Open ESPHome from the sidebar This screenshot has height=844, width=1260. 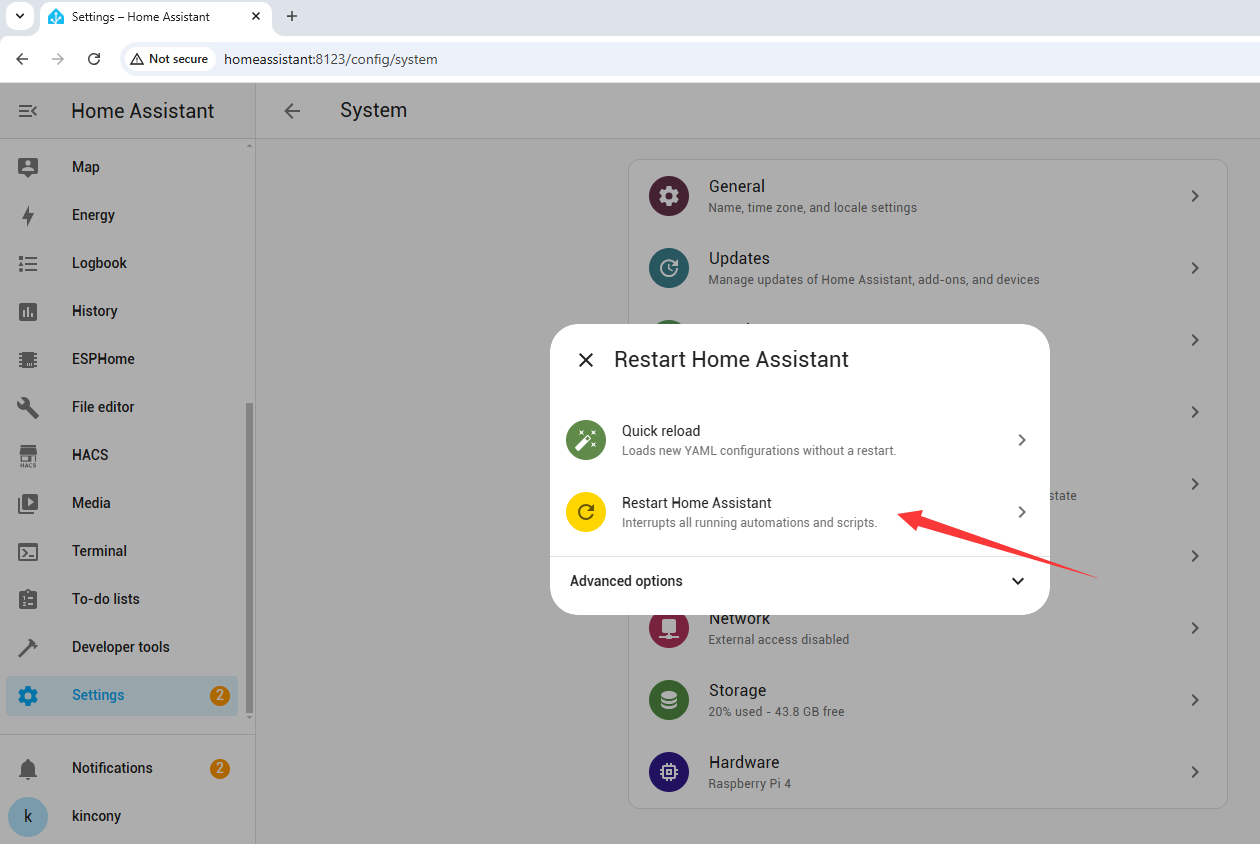(103, 359)
